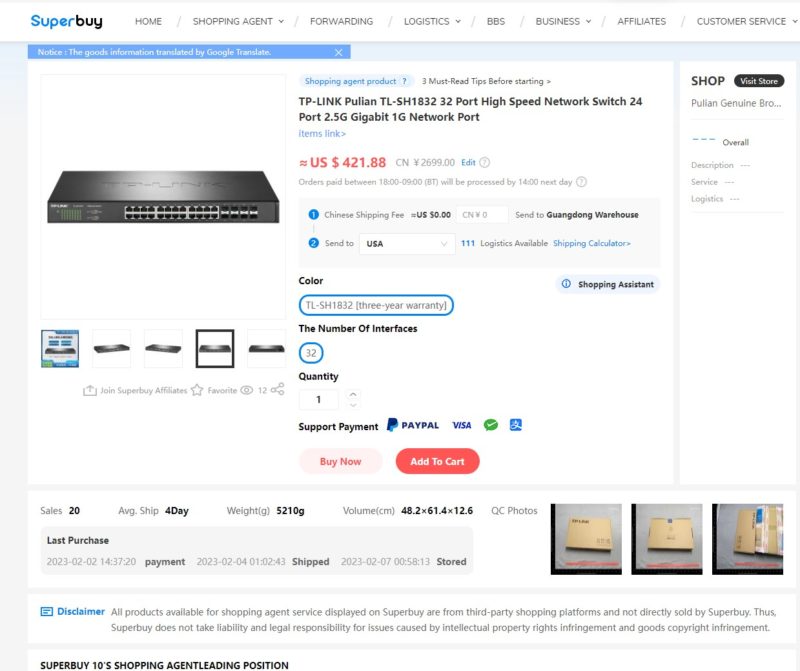Image resolution: width=800 pixels, height=671 pixels.
Task: Expand the LOGISTICS menu
Action: 432,21
